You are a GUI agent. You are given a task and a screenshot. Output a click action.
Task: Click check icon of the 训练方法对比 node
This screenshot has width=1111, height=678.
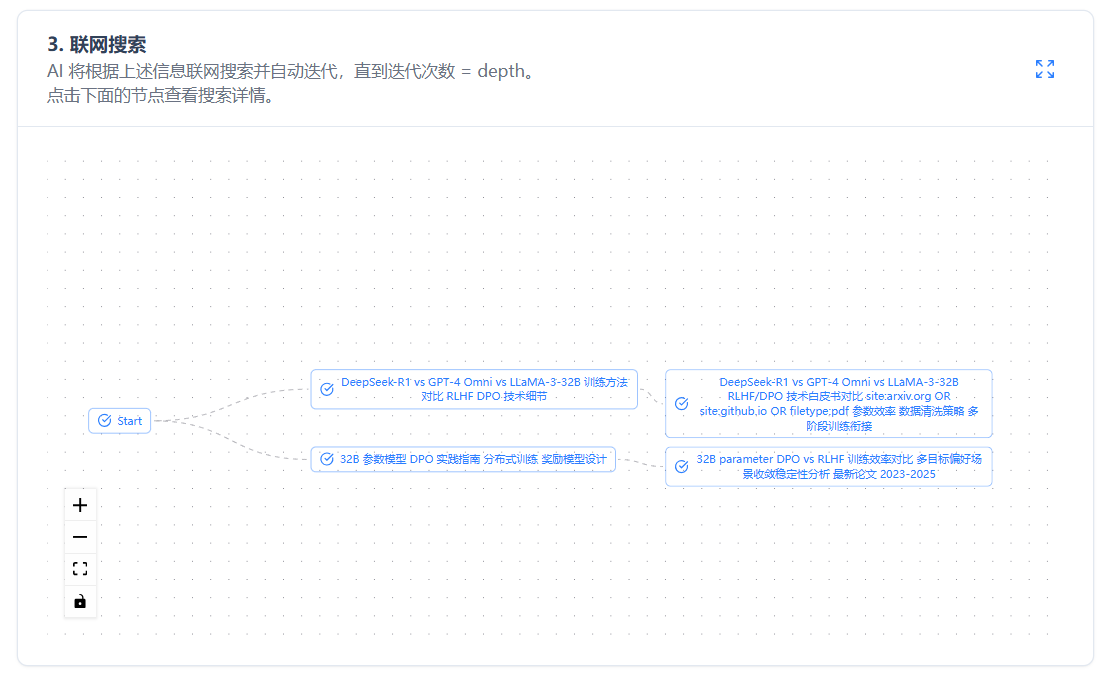pos(327,389)
